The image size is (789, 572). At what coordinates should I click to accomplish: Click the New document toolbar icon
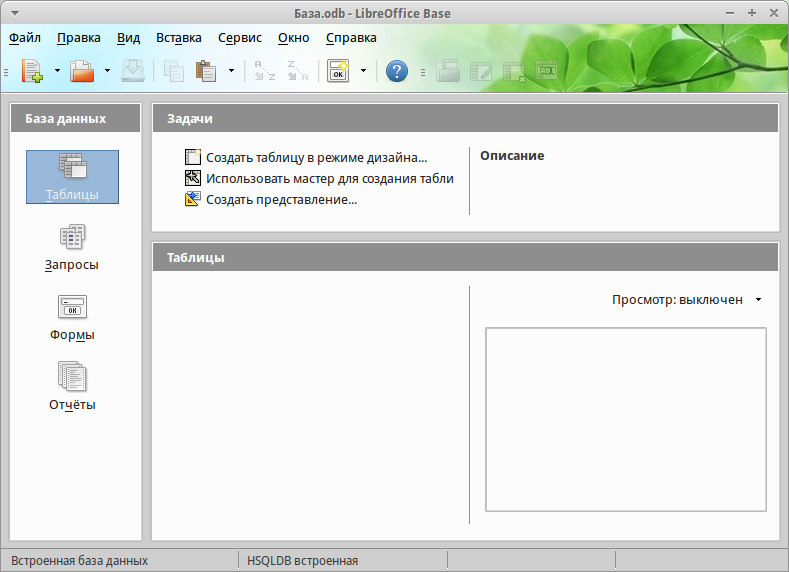(32, 71)
